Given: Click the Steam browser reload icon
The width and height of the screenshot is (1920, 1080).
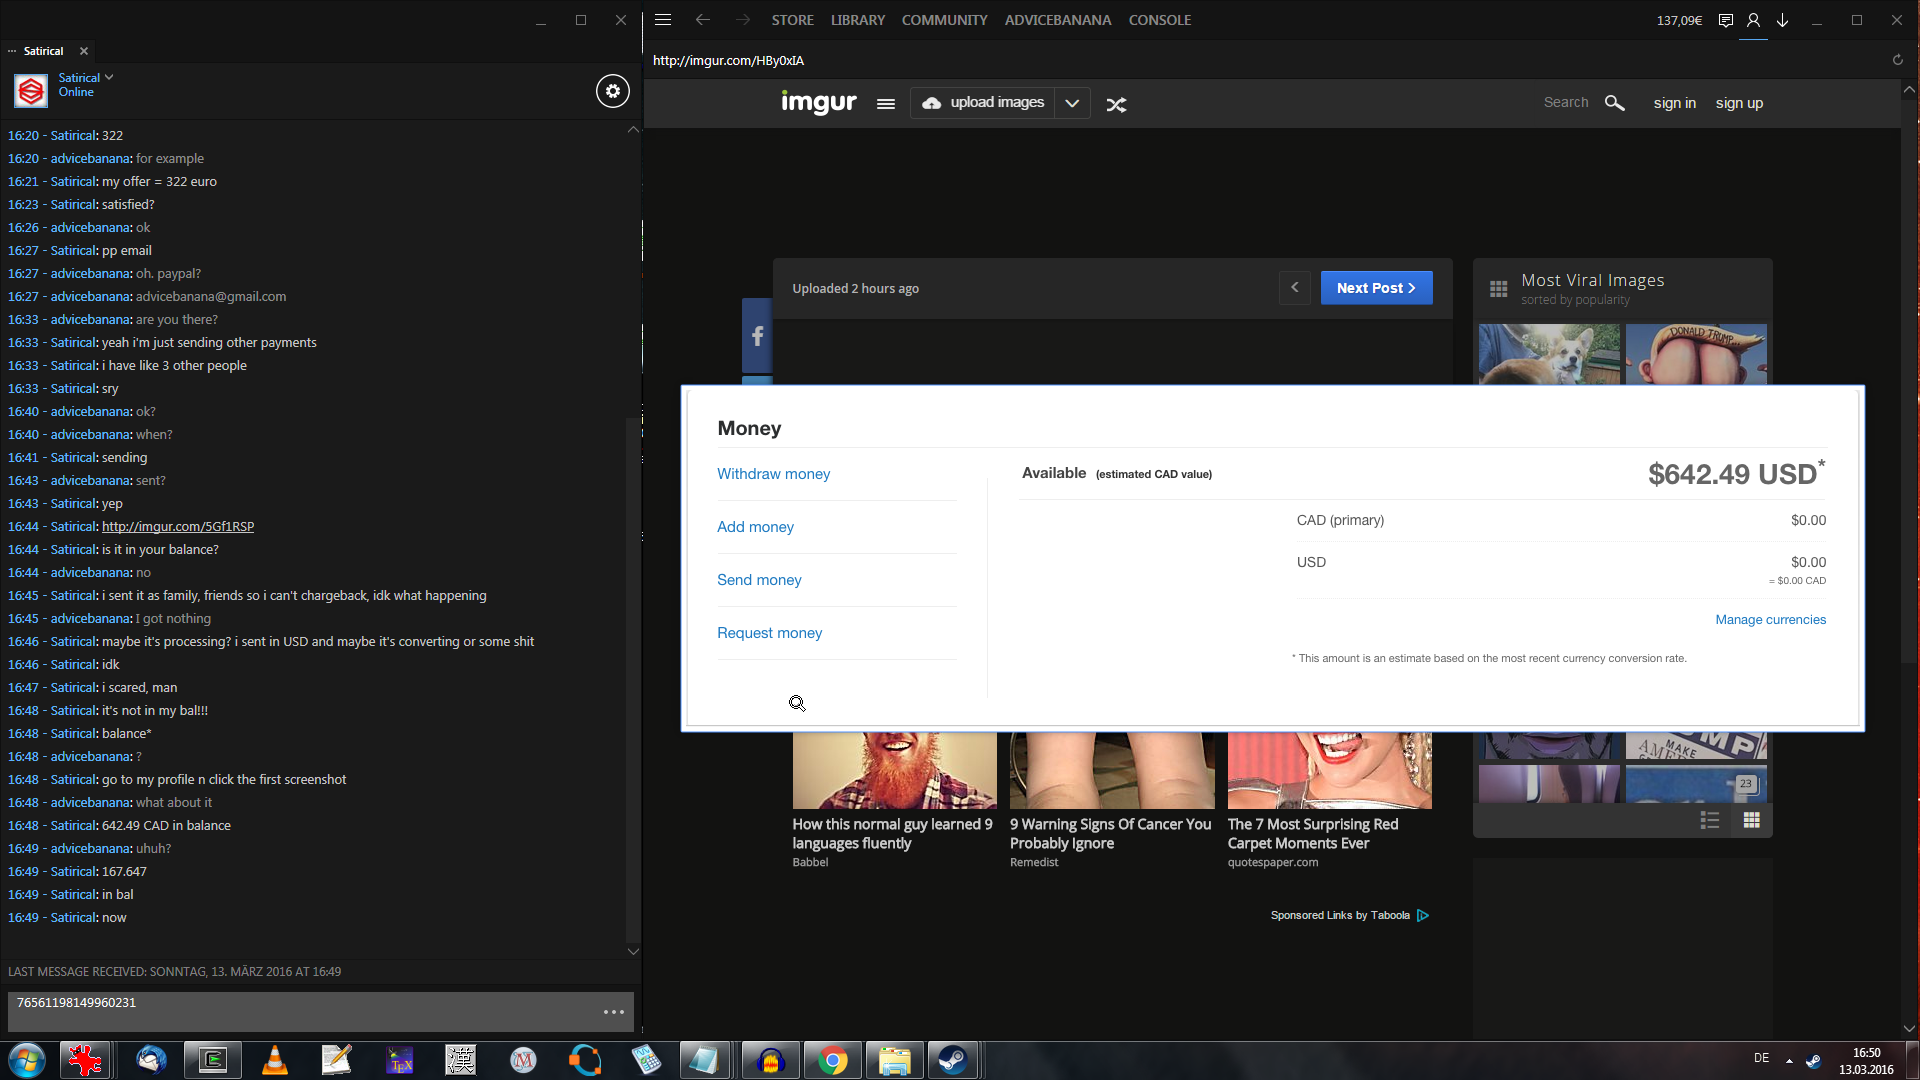Looking at the screenshot, I should 1897,60.
